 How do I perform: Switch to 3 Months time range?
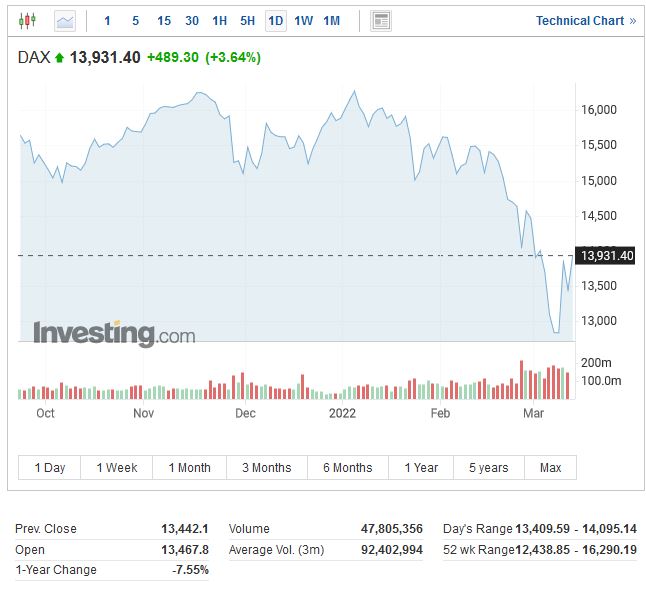267,468
